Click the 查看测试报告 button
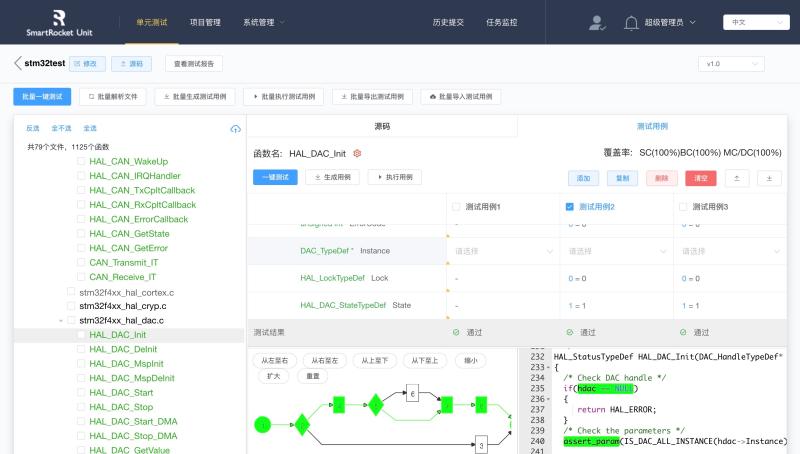Viewport: 800px width, 454px height. tap(194, 63)
